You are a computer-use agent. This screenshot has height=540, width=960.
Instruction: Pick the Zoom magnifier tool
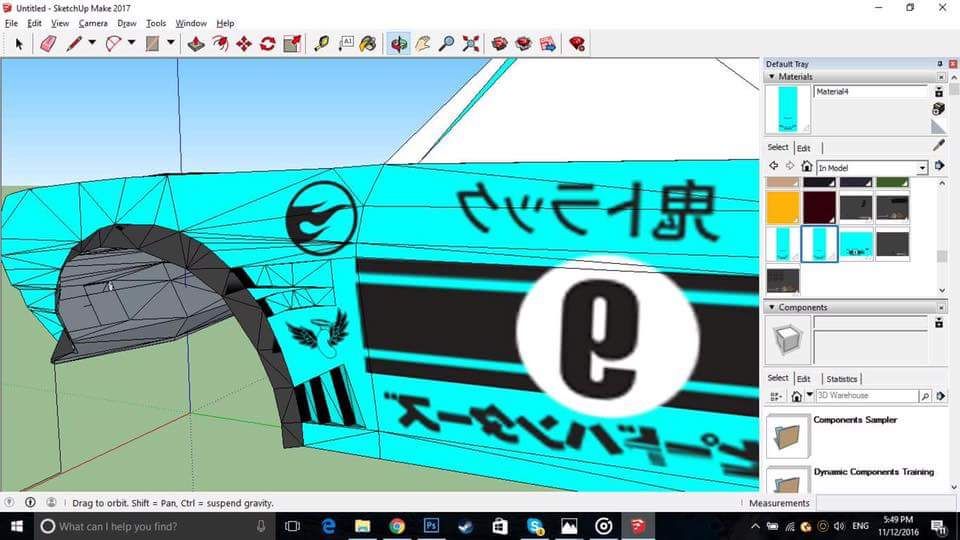[x=447, y=44]
